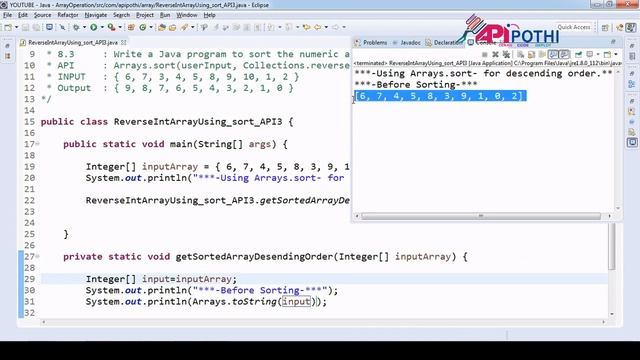Click the Open Type toolbar icon

click(162, 27)
